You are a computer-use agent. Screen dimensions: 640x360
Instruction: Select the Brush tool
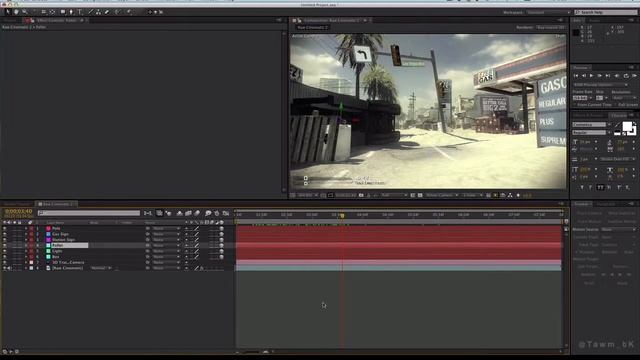click(x=90, y=12)
